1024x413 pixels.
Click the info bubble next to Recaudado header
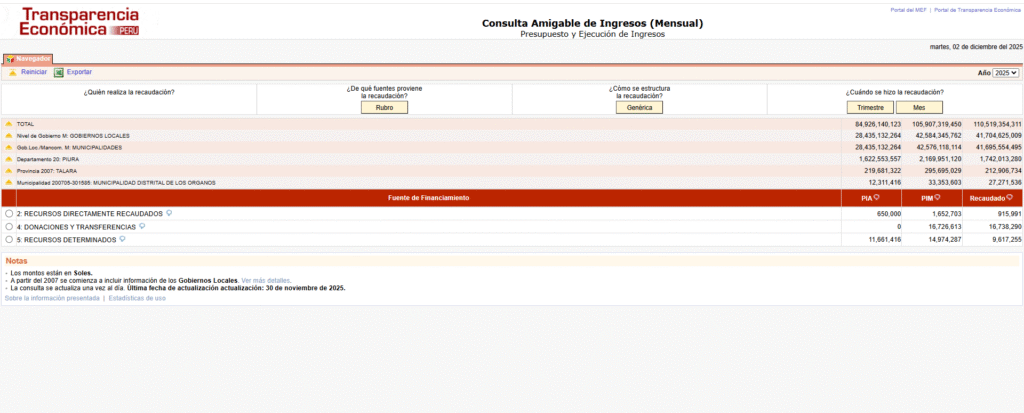click(x=1011, y=198)
